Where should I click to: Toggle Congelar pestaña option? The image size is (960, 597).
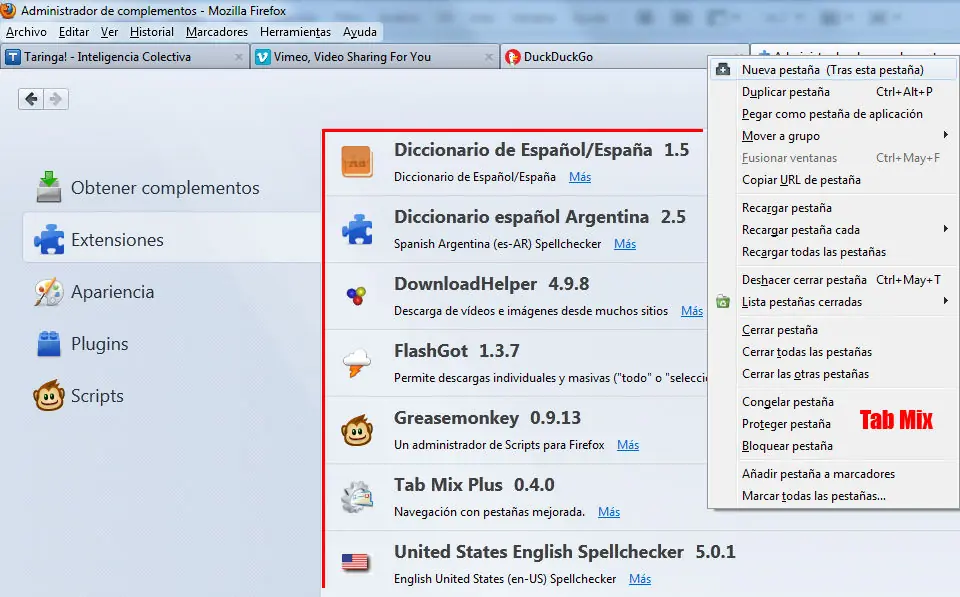point(834,402)
